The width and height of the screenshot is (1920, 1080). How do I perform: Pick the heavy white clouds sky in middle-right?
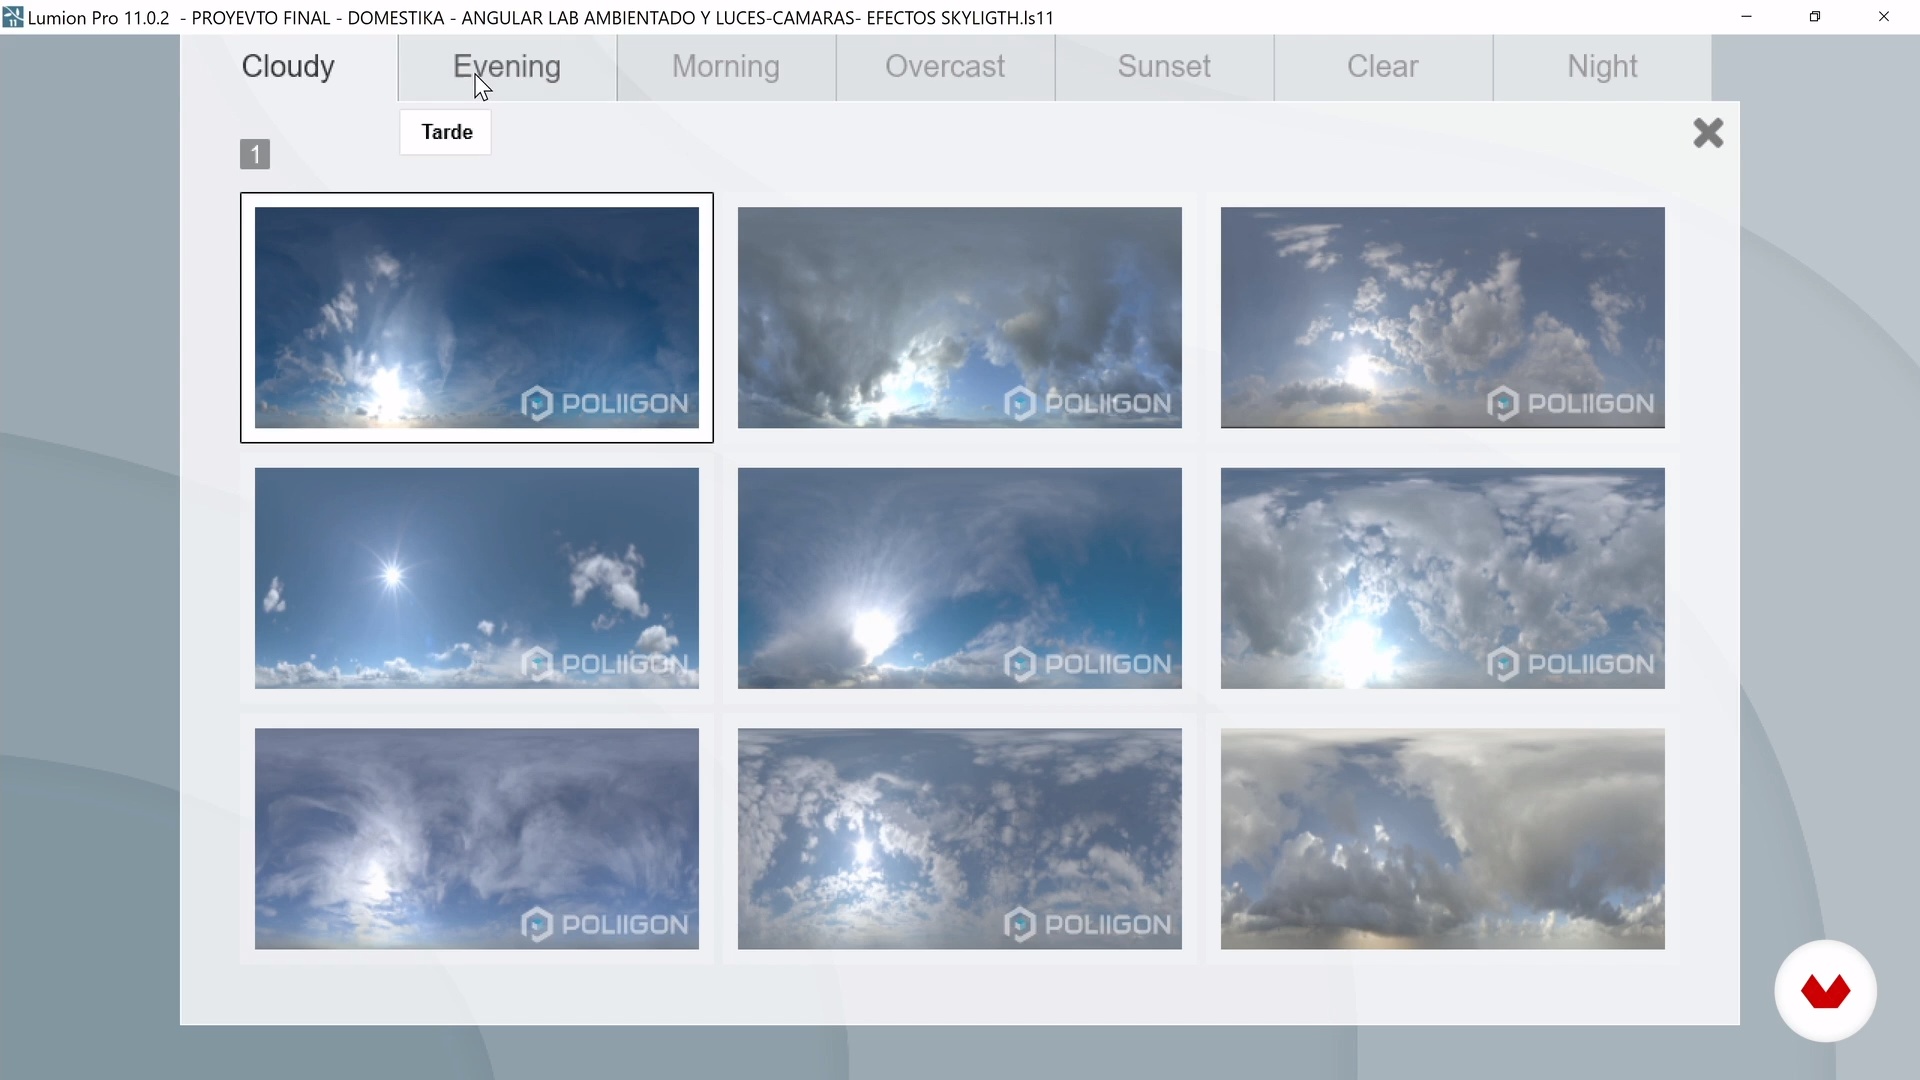(x=1443, y=578)
